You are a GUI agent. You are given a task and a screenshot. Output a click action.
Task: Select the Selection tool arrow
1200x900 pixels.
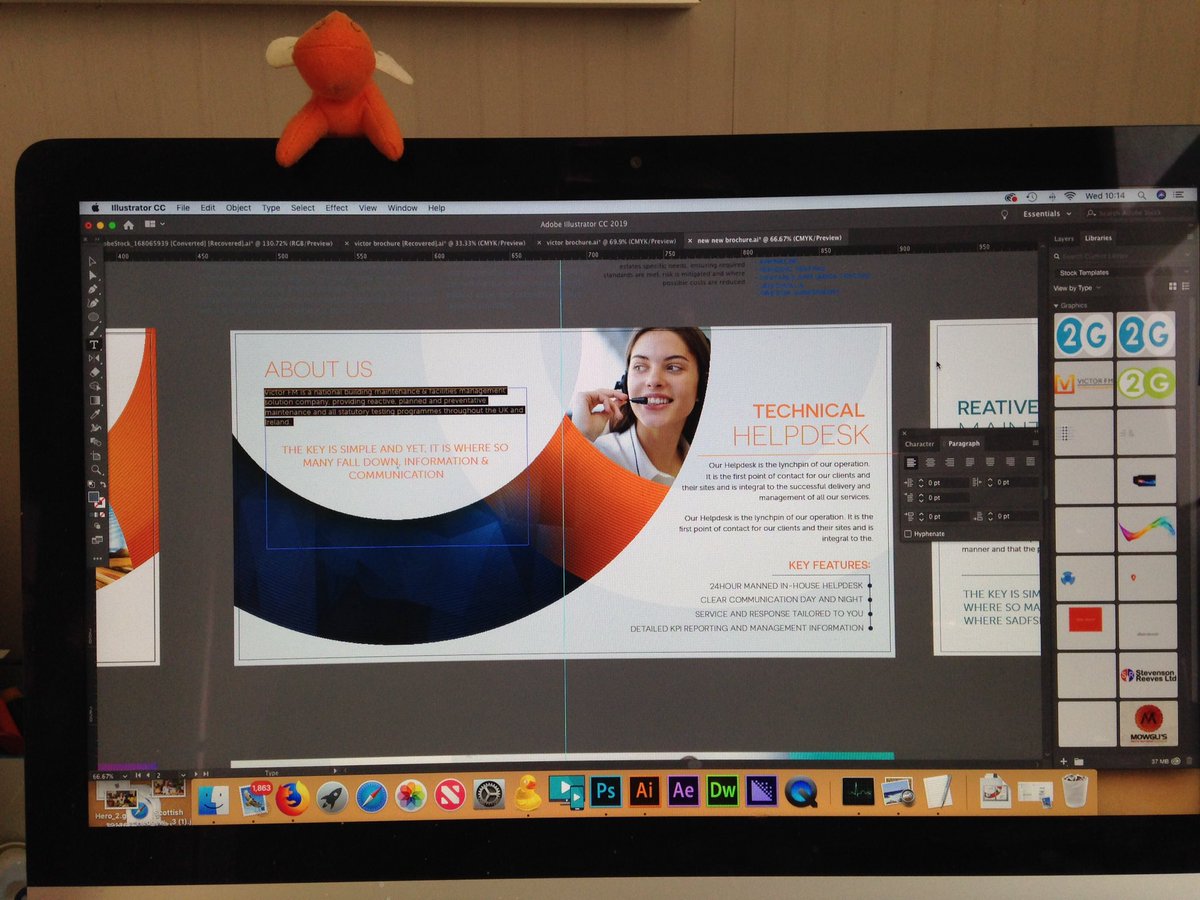click(x=93, y=260)
